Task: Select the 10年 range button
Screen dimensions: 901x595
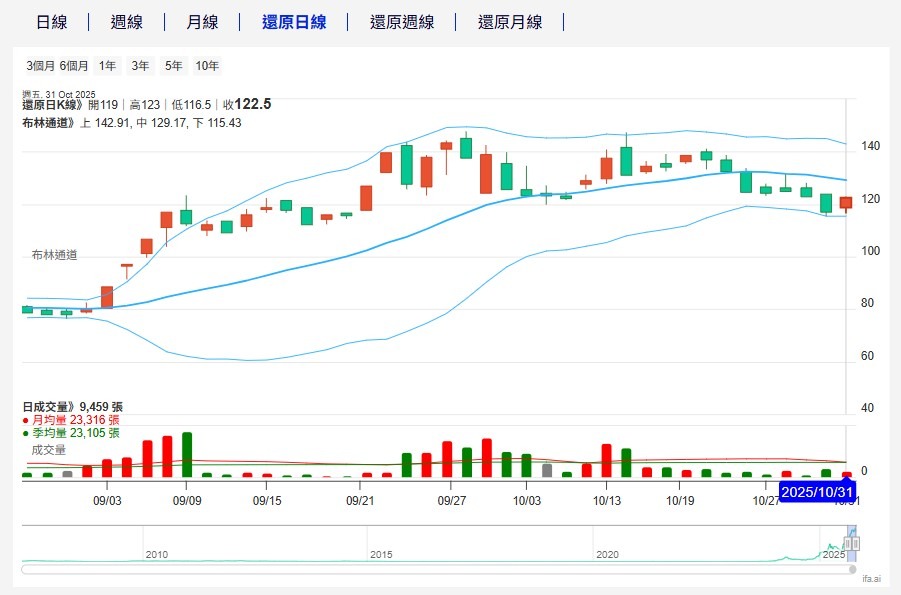Action: click(207, 66)
